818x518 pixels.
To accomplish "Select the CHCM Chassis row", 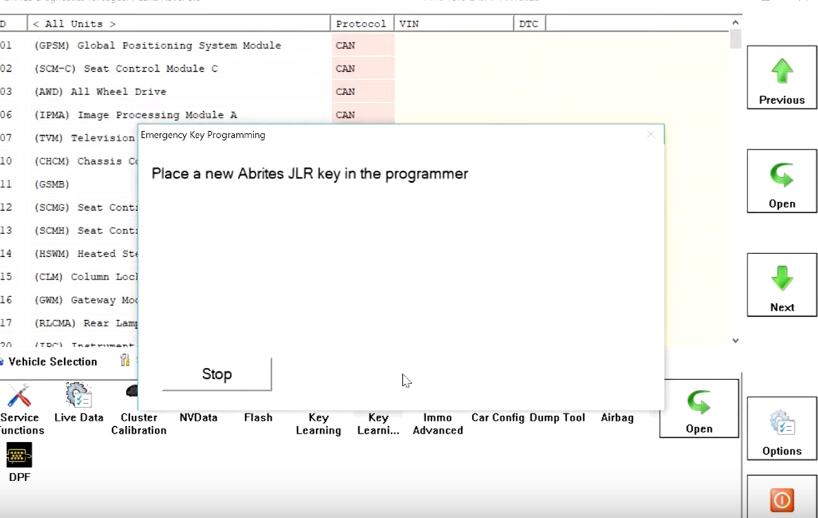I will tap(69, 161).
